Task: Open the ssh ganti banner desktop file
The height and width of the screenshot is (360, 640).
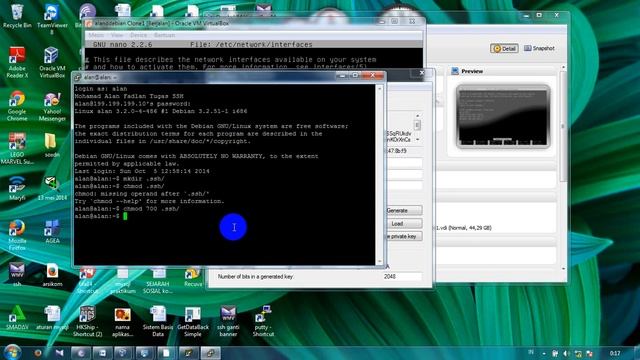Action: point(228,321)
